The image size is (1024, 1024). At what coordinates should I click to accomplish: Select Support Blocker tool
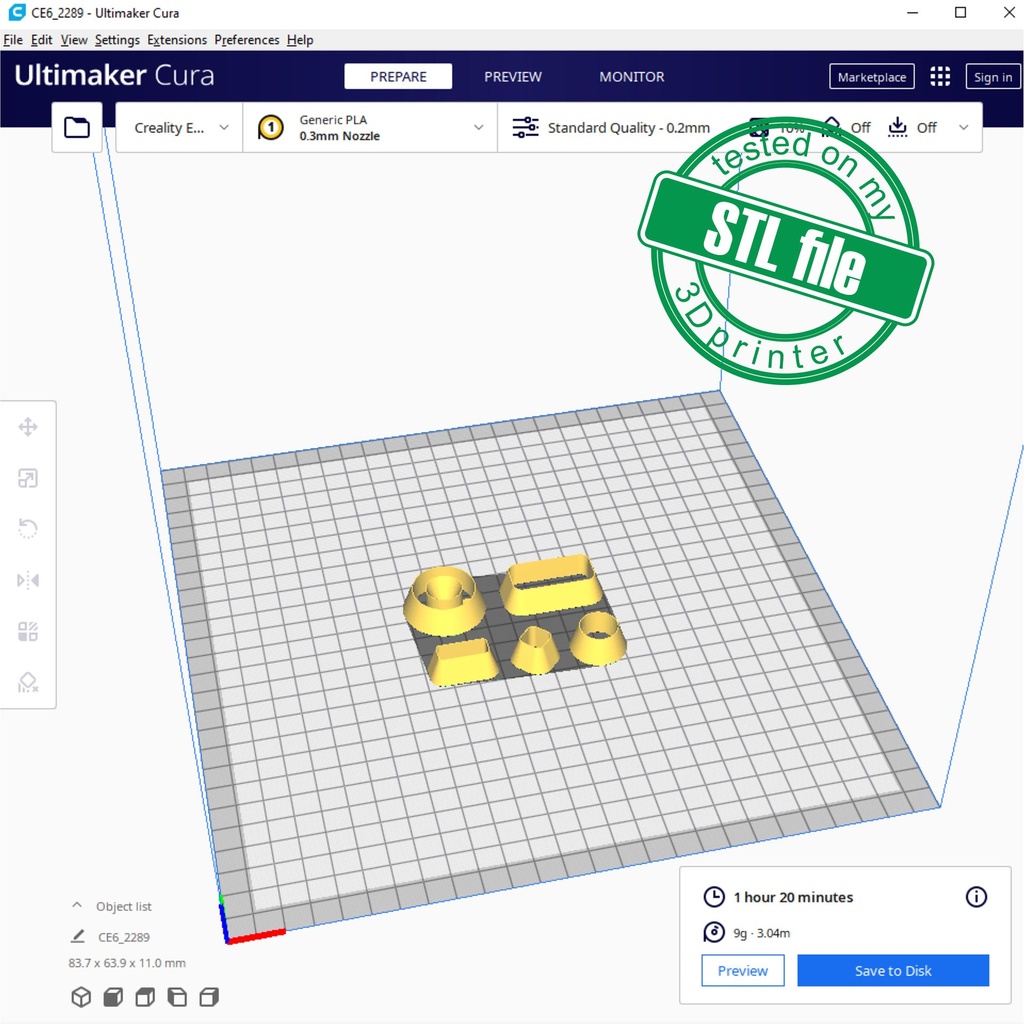[28, 682]
